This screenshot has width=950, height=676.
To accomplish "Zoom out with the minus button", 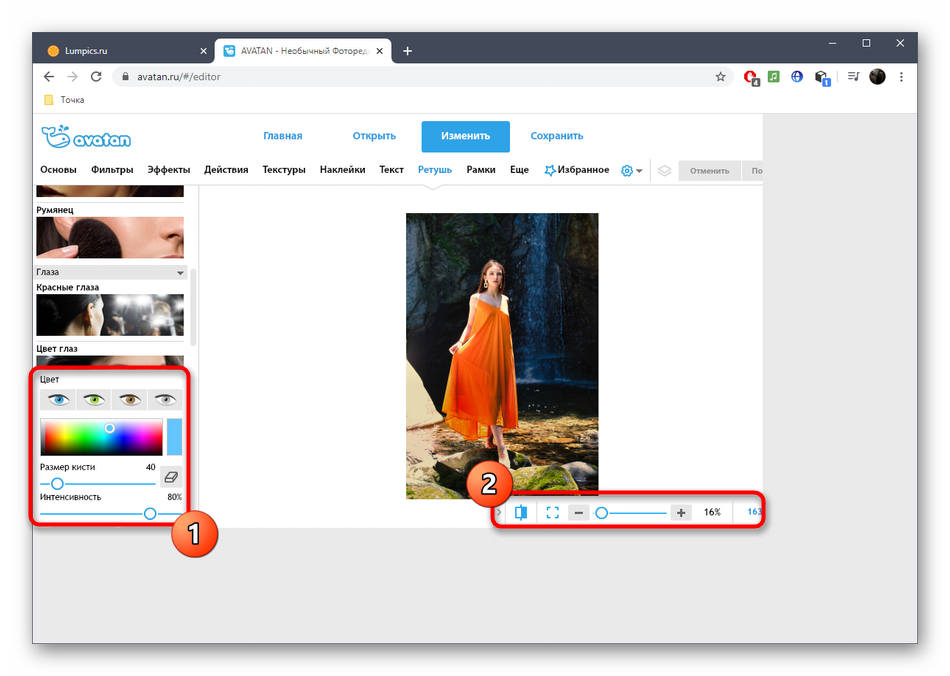I will coord(578,512).
